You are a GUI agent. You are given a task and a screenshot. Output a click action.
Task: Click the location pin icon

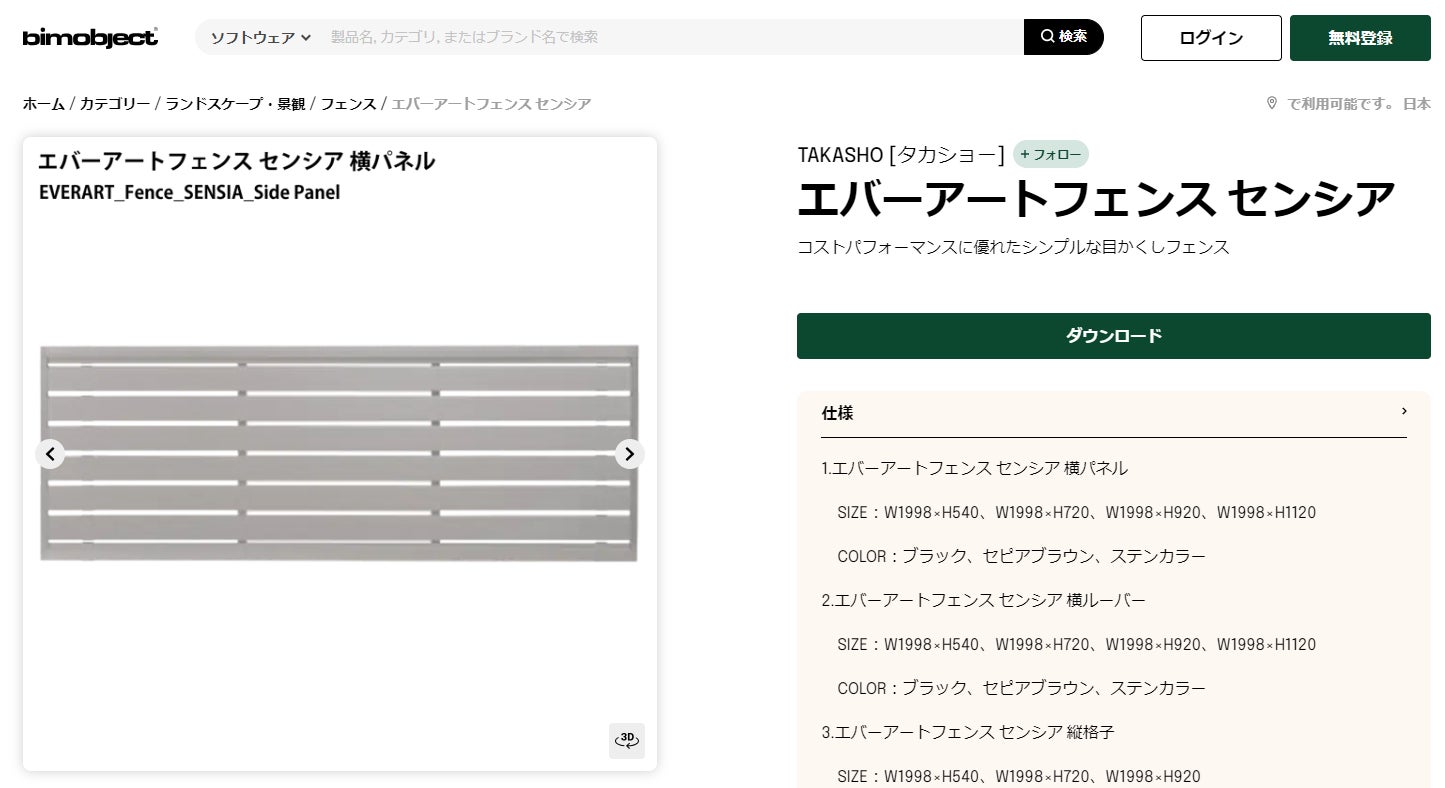click(x=1272, y=104)
